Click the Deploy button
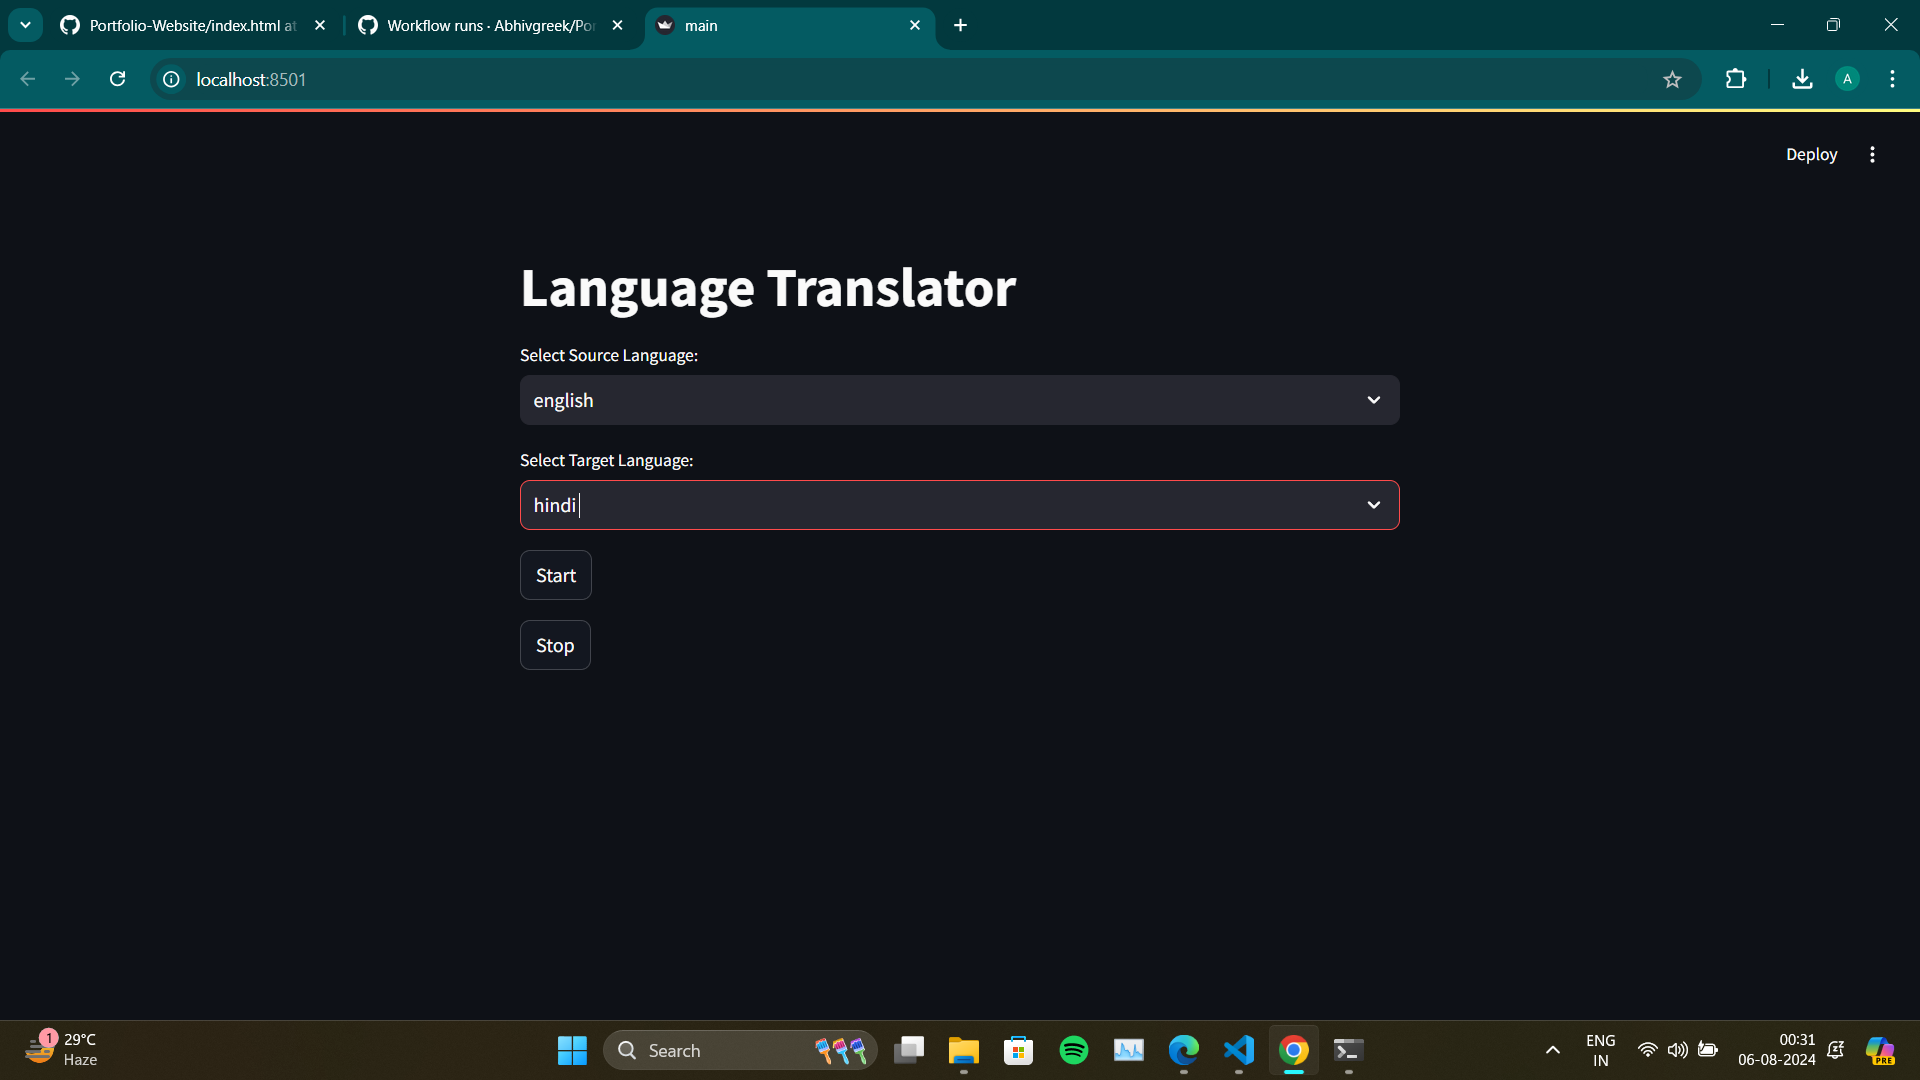Image resolution: width=1920 pixels, height=1080 pixels. (x=1811, y=154)
